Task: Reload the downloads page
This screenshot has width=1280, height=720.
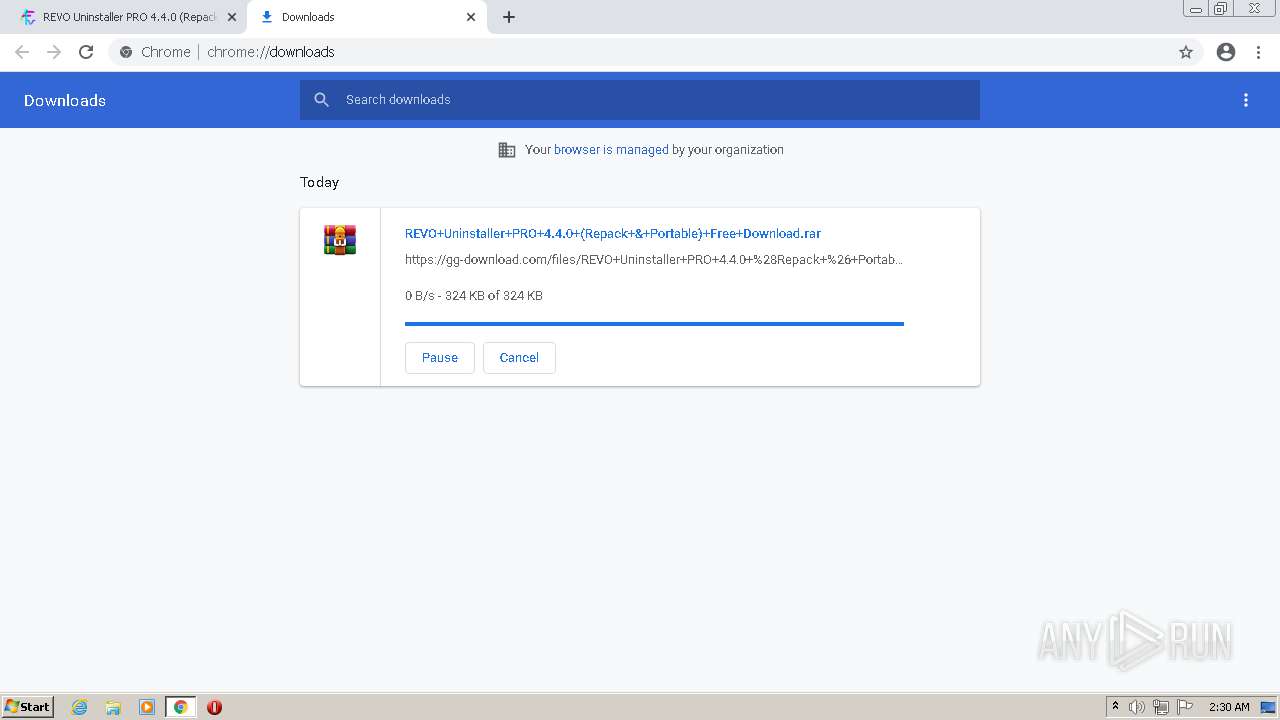Action: 86,52
